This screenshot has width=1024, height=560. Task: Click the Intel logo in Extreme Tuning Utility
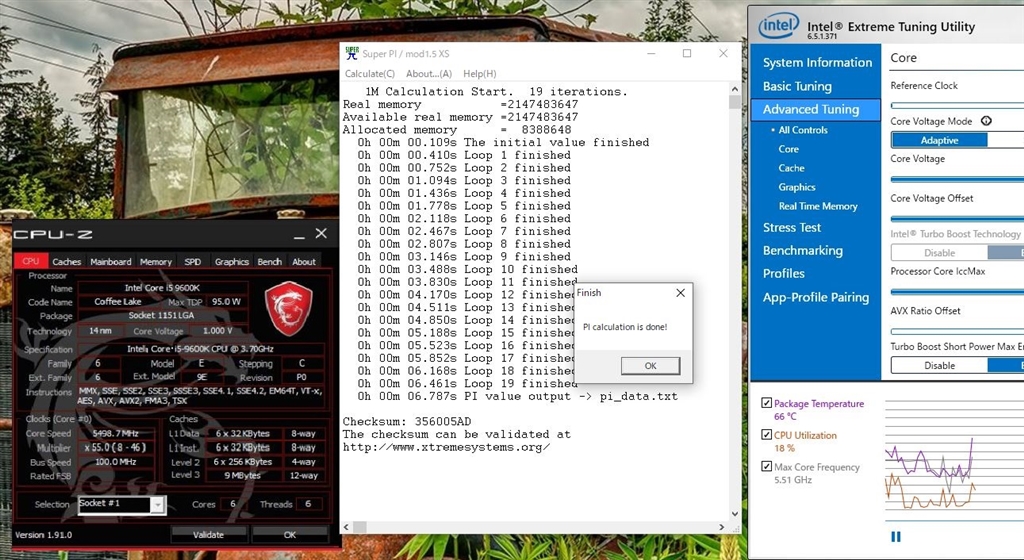(778, 26)
